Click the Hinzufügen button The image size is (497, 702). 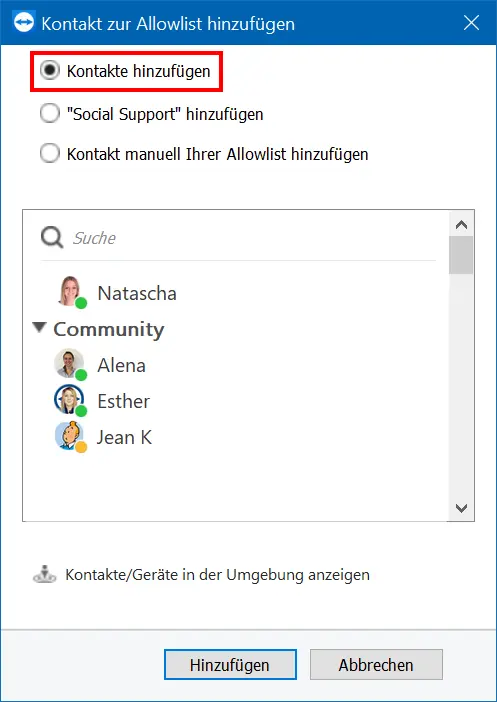point(230,664)
